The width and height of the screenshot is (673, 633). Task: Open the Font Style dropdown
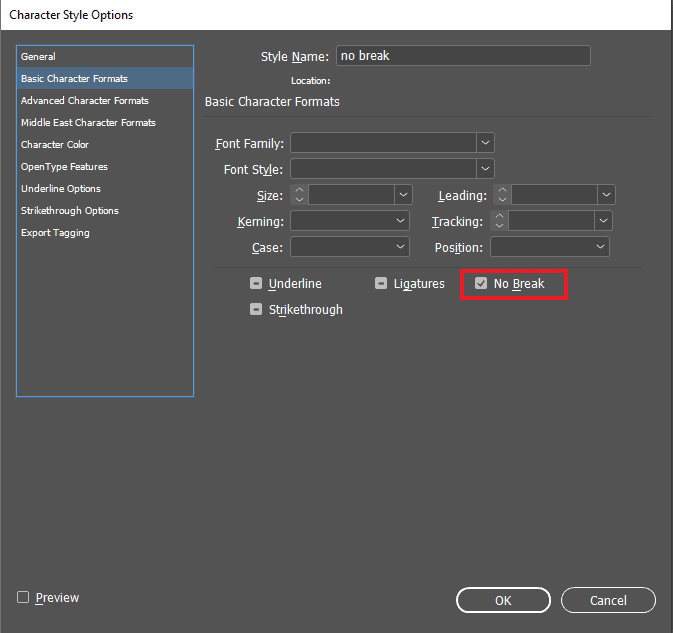[485, 169]
